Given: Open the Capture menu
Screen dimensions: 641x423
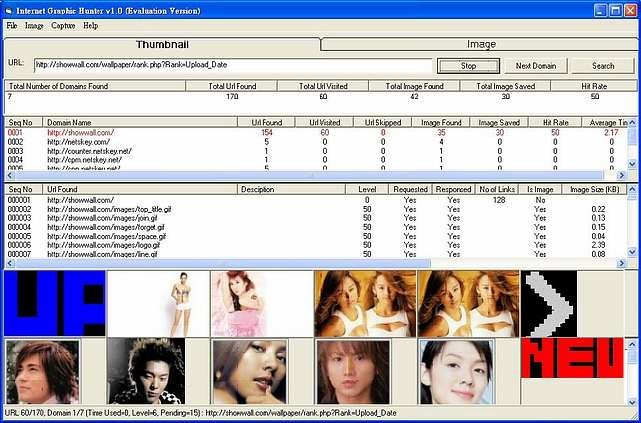Looking at the screenshot, I should (63, 26).
